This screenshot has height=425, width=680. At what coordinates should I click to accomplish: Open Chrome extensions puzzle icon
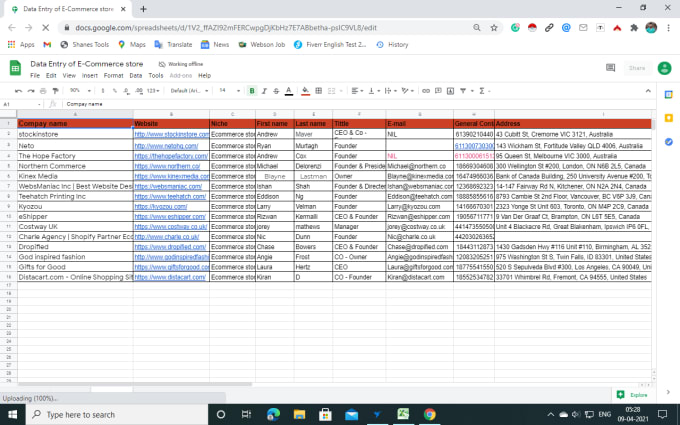[x=634, y=28]
